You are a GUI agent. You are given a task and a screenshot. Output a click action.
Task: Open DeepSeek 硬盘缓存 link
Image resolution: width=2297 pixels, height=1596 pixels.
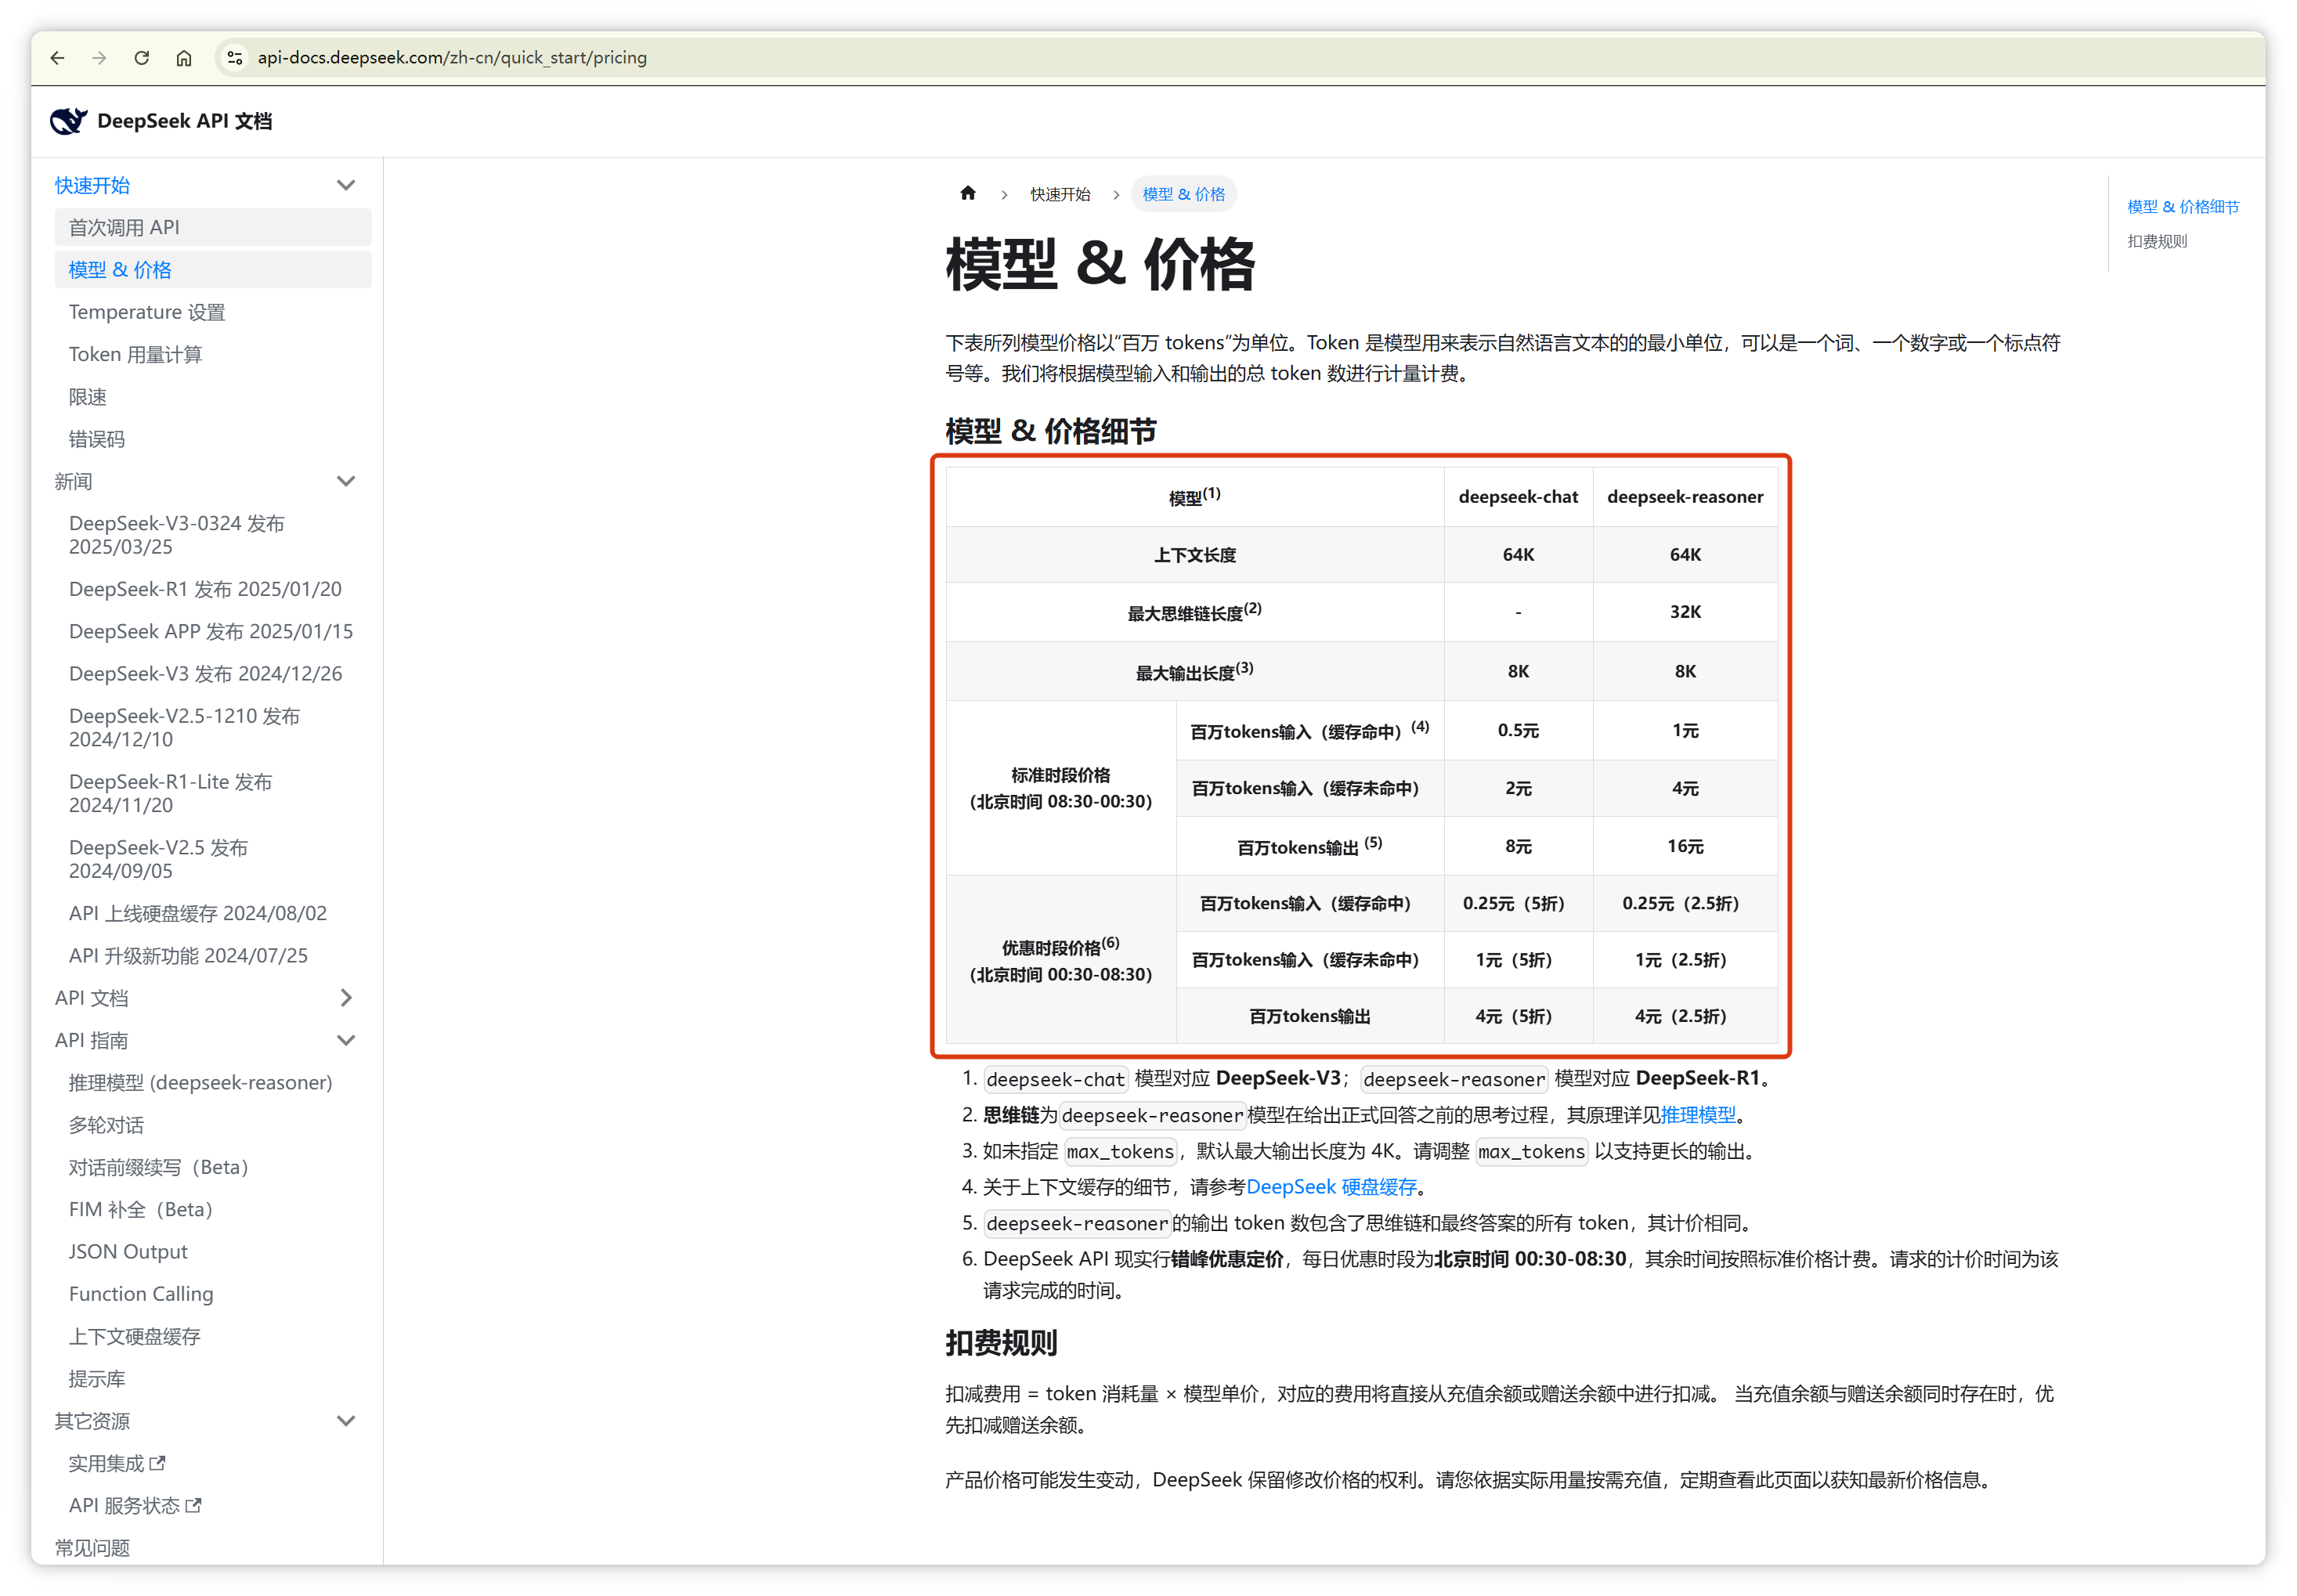pos(1331,1187)
